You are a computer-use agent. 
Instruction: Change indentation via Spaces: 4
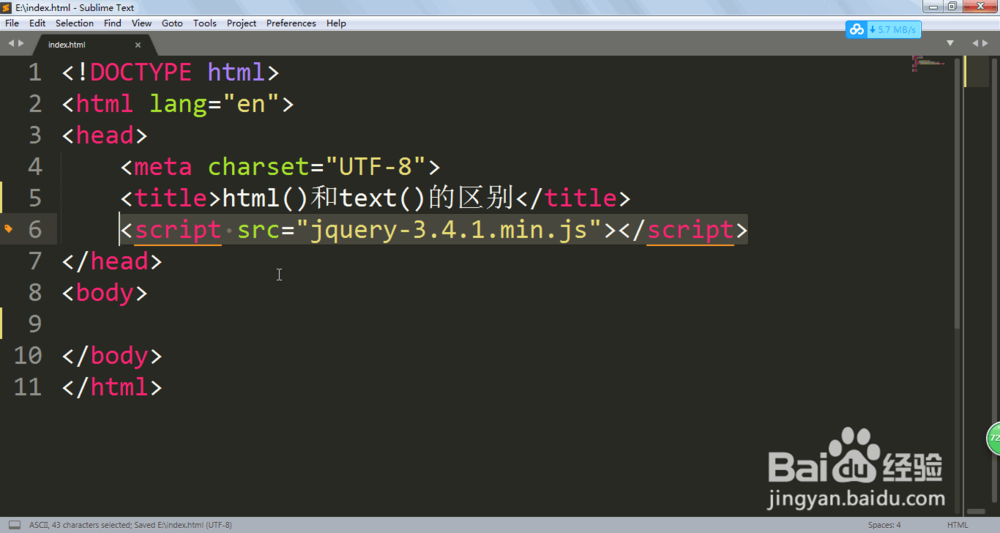[x=884, y=525]
